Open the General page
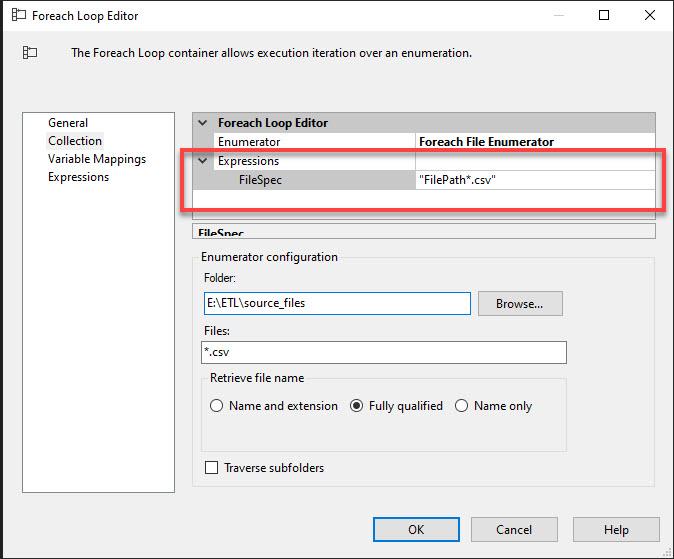674x559 pixels. [x=68, y=123]
